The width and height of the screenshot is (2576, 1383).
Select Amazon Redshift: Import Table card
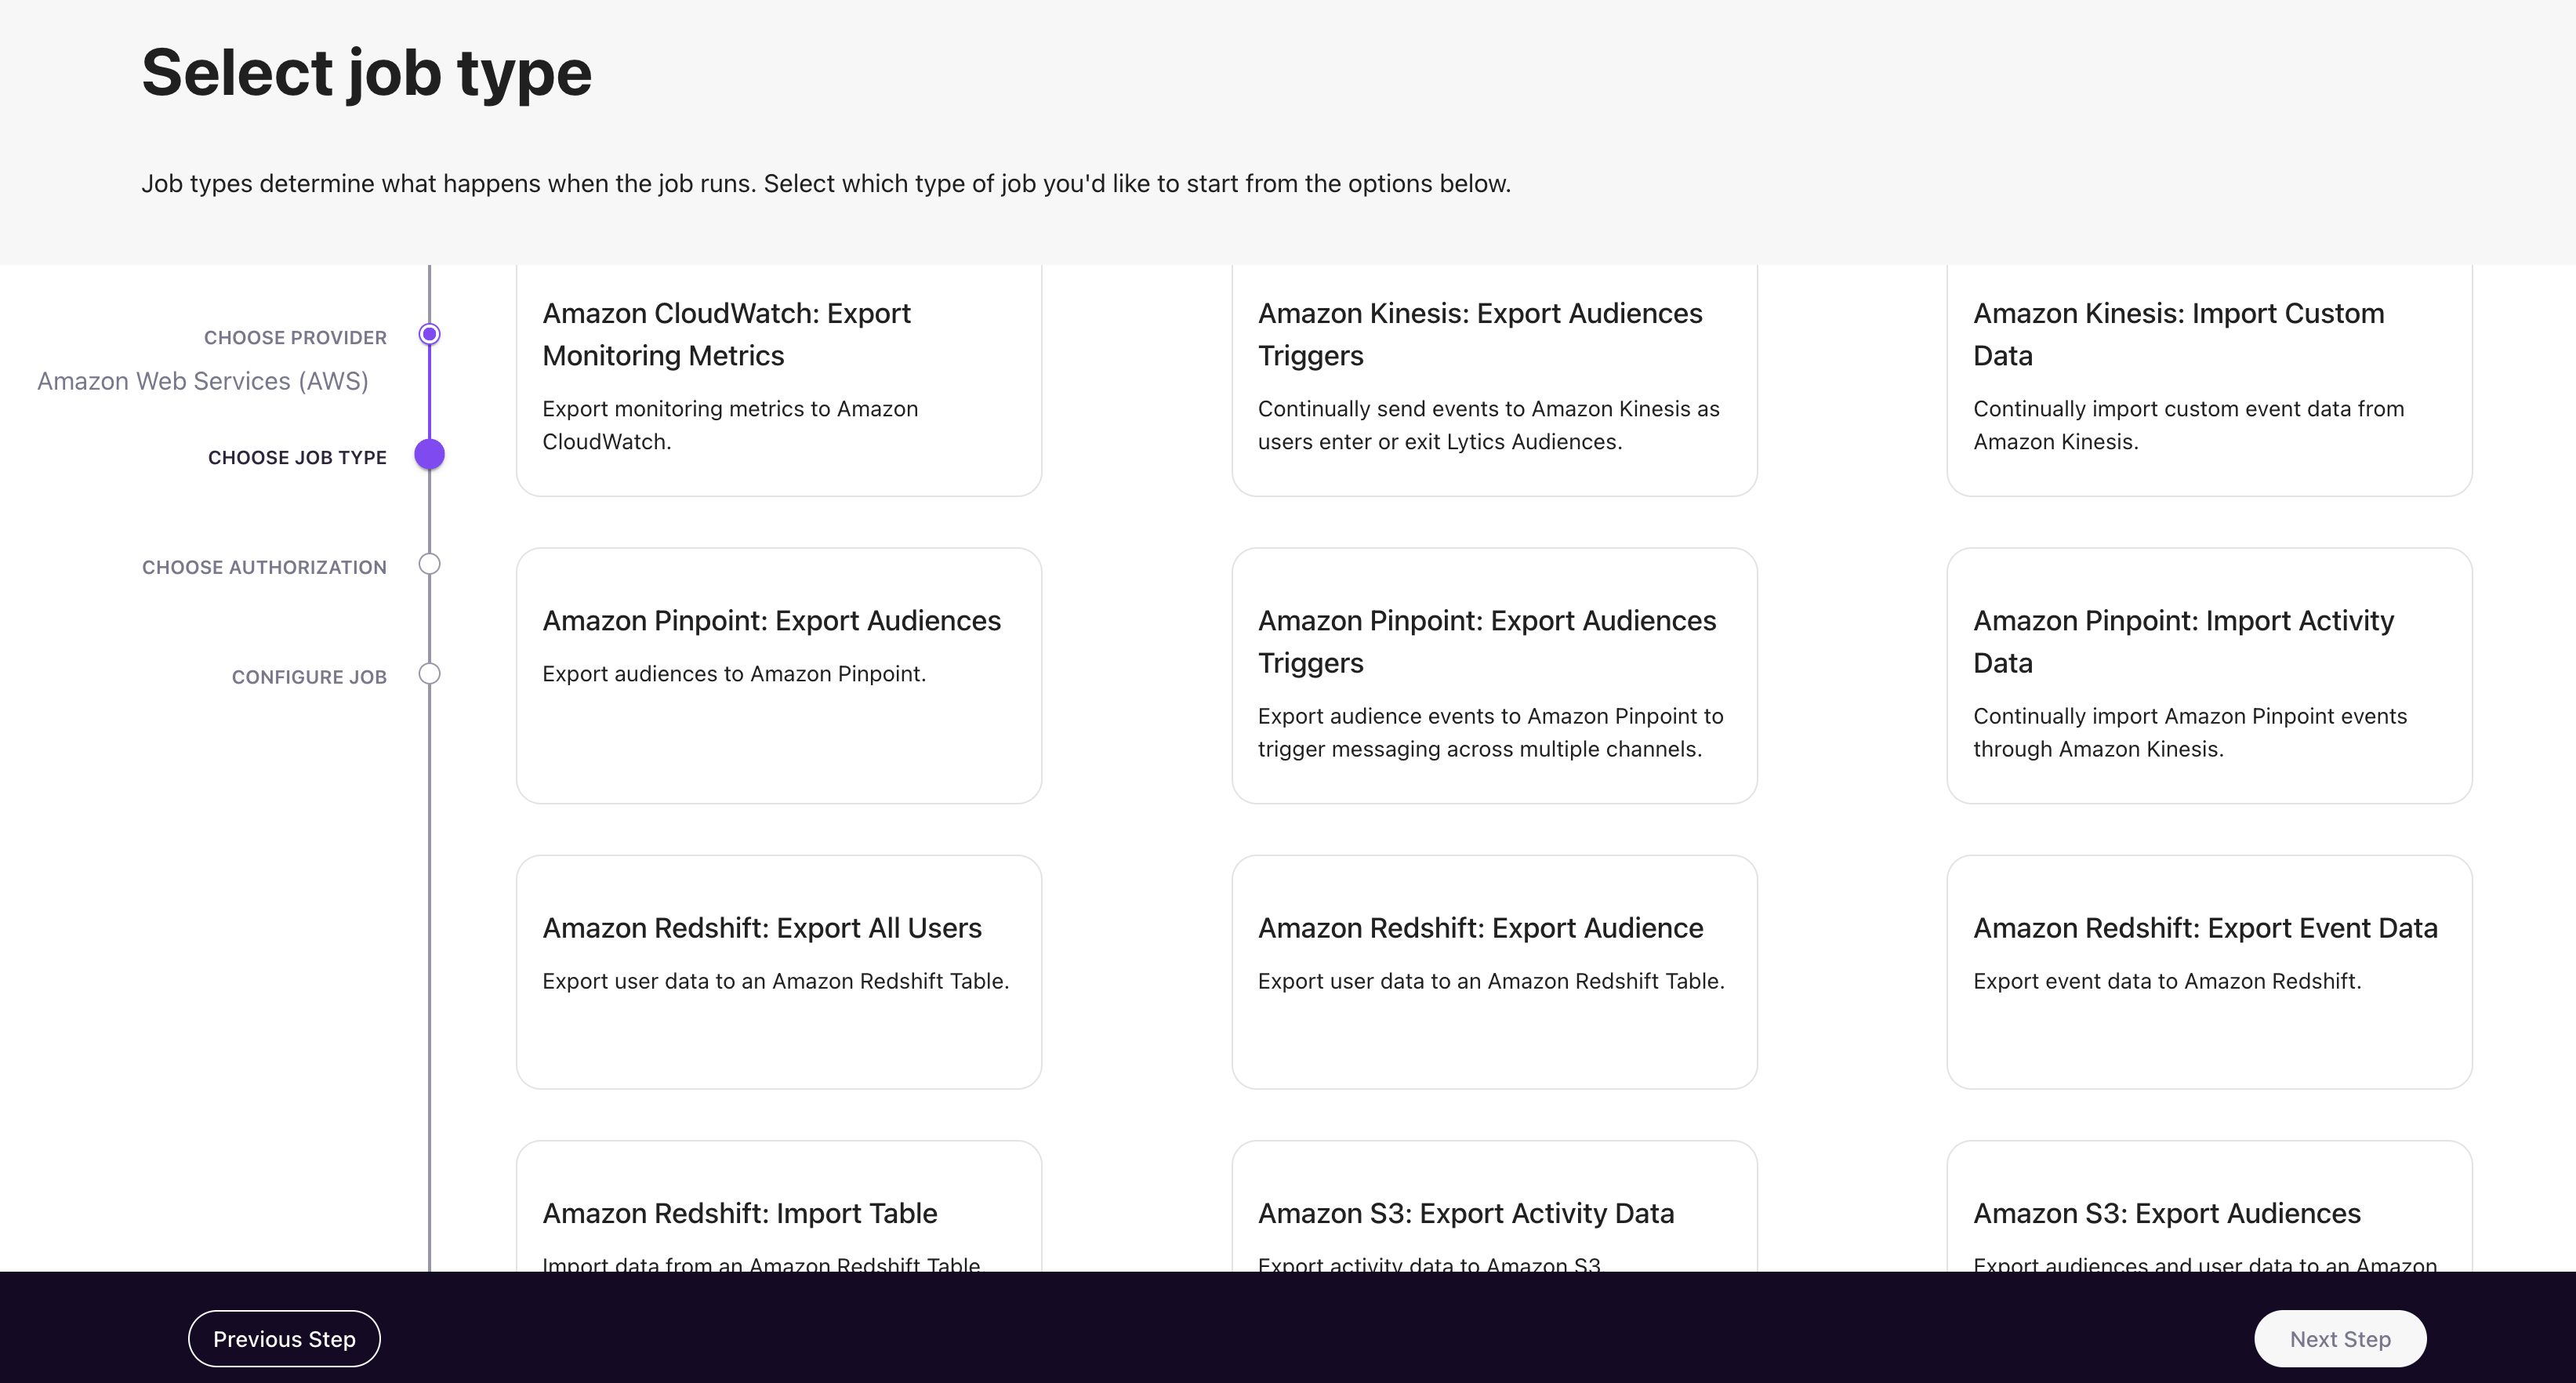click(x=779, y=1207)
